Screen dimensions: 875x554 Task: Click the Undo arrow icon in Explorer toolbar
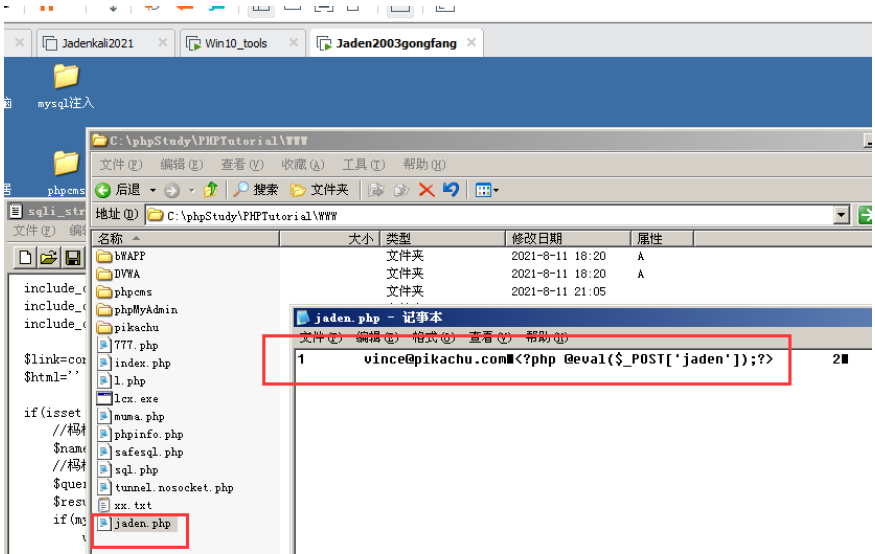coord(451,190)
